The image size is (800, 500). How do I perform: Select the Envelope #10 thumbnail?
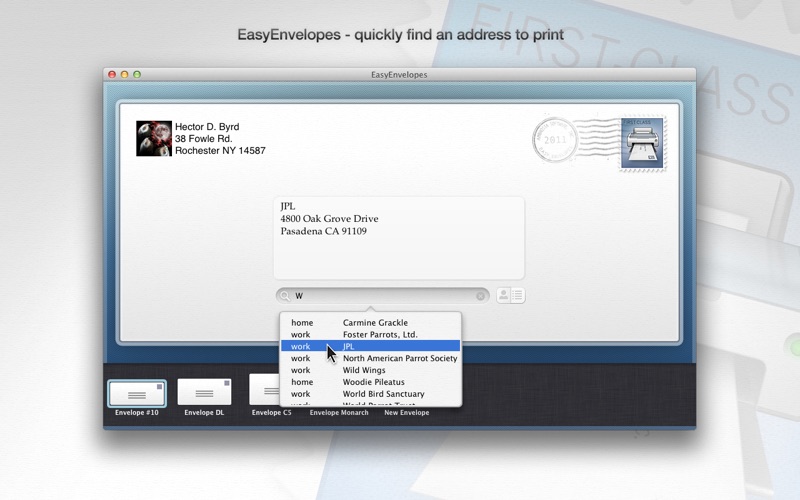(x=137, y=394)
